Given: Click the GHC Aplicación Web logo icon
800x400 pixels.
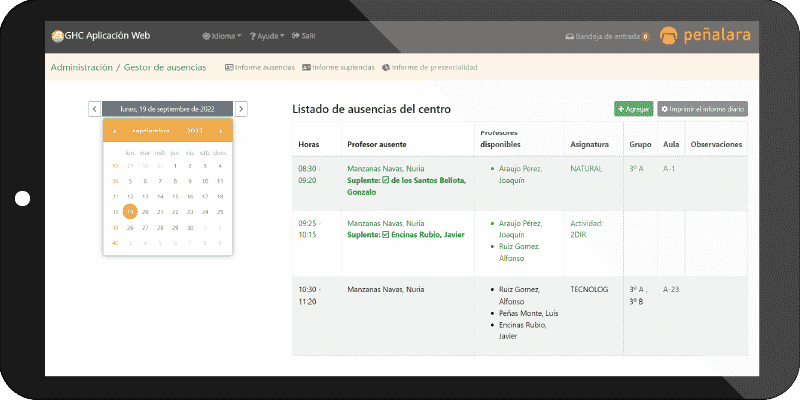Looking at the screenshot, I should pyautogui.click(x=57, y=36).
